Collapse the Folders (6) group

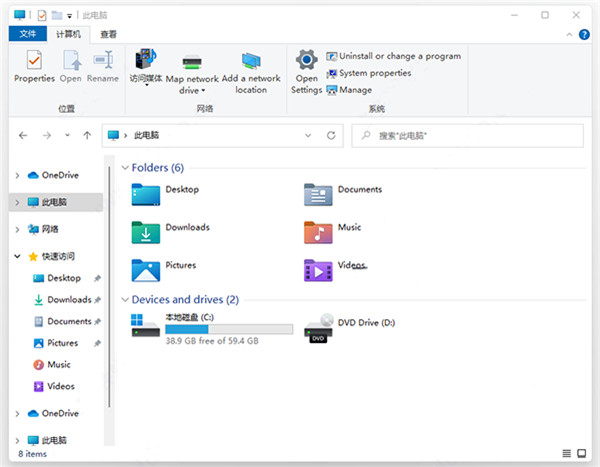[124, 168]
